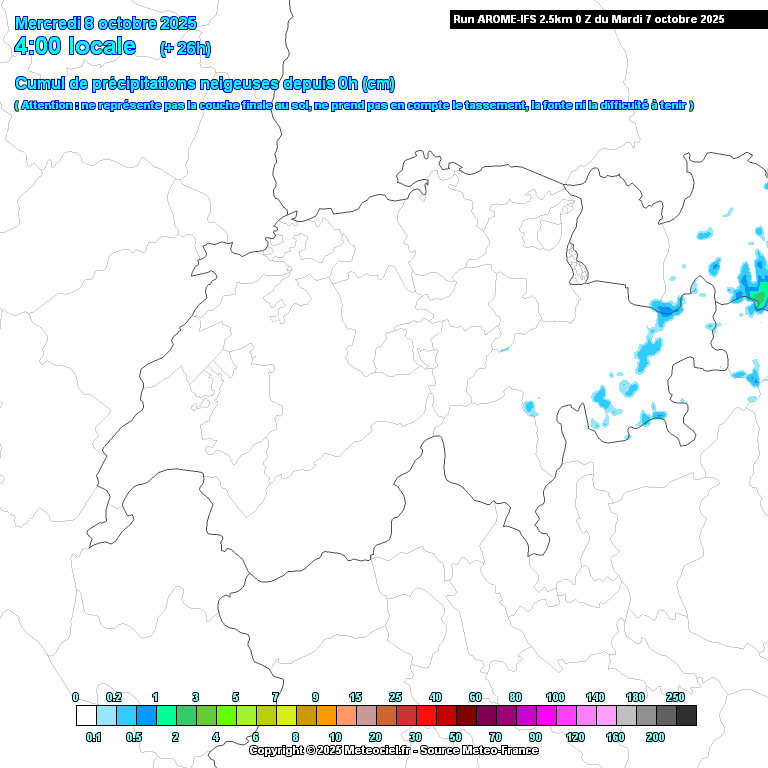Click the Cumul de précipitations neigeuses title
Screen dimensions: 768x768
tap(204, 83)
